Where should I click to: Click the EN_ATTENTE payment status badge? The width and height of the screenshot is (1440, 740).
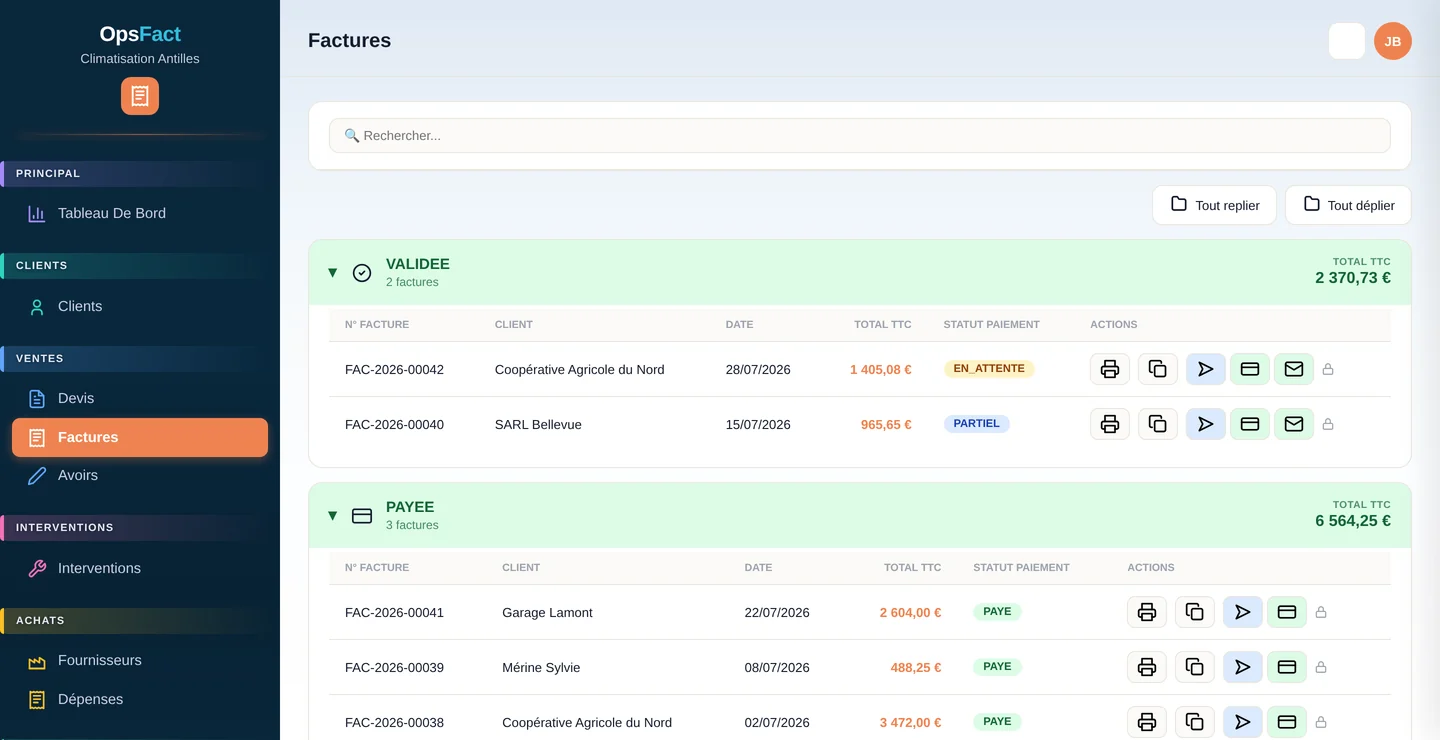coord(989,369)
